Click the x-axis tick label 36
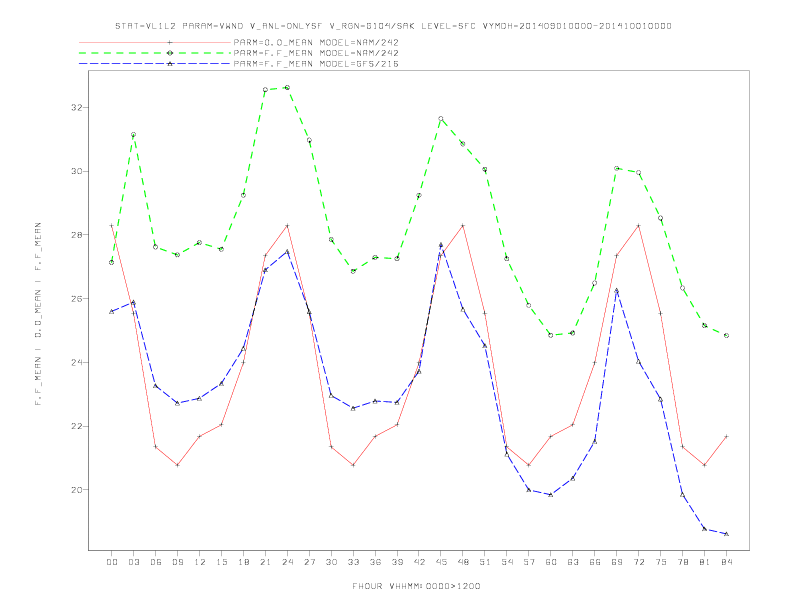 click(x=375, y=562)
